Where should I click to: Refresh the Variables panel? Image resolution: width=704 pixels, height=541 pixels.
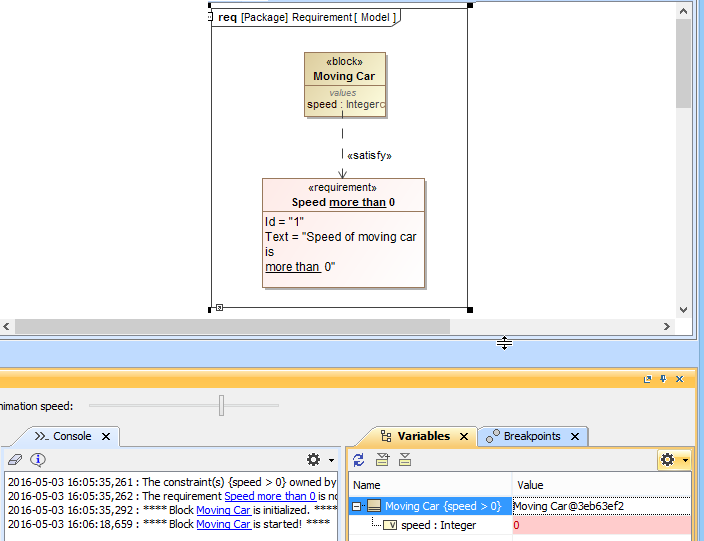click(359, 459)
